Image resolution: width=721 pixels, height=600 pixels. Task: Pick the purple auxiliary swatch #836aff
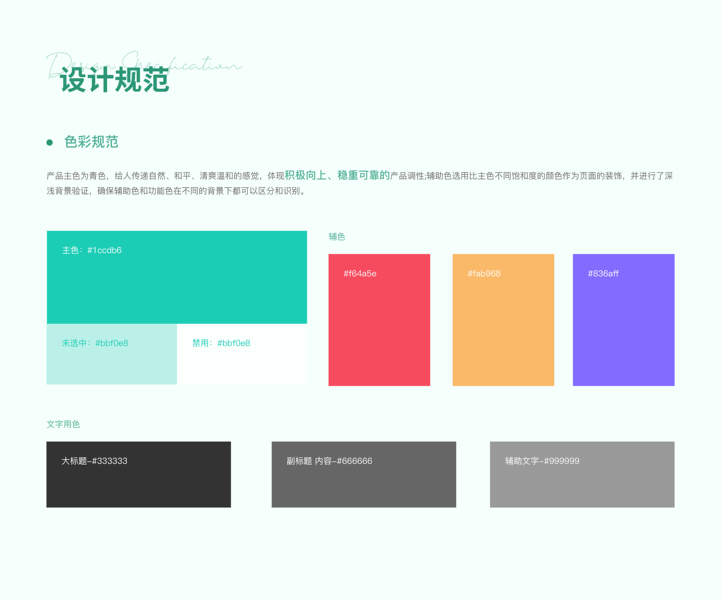tap(624, 320)
